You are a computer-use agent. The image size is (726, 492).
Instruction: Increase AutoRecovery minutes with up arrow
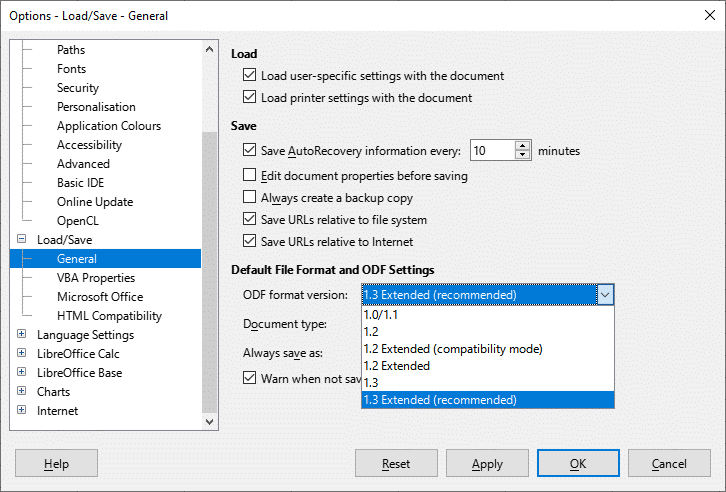pos(522,145)
